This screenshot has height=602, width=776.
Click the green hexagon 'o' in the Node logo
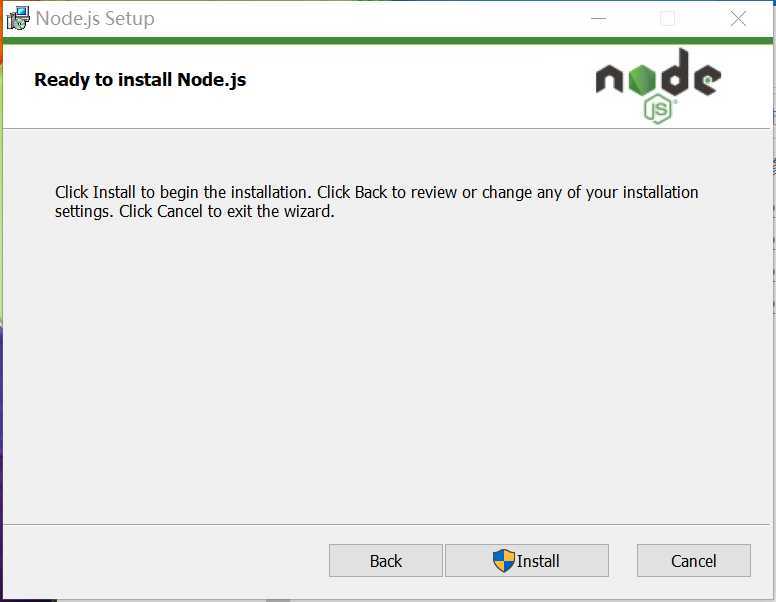point(641,79)
